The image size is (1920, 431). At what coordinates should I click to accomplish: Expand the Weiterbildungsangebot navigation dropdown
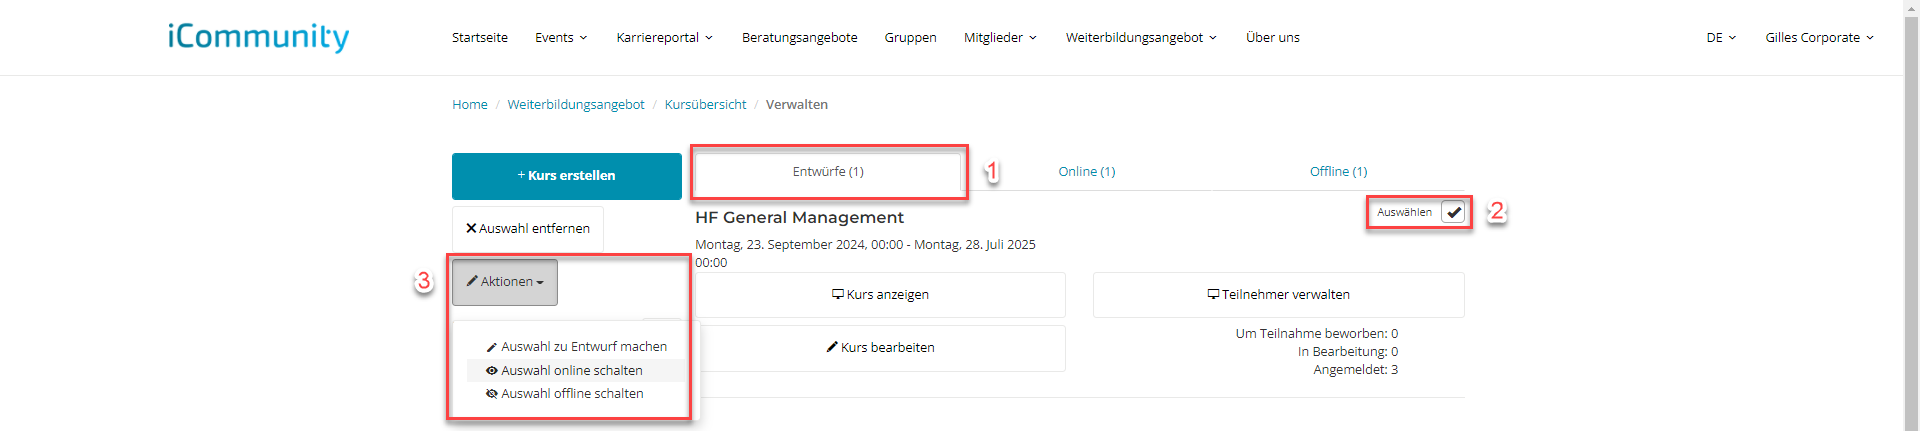(1141, 37)
